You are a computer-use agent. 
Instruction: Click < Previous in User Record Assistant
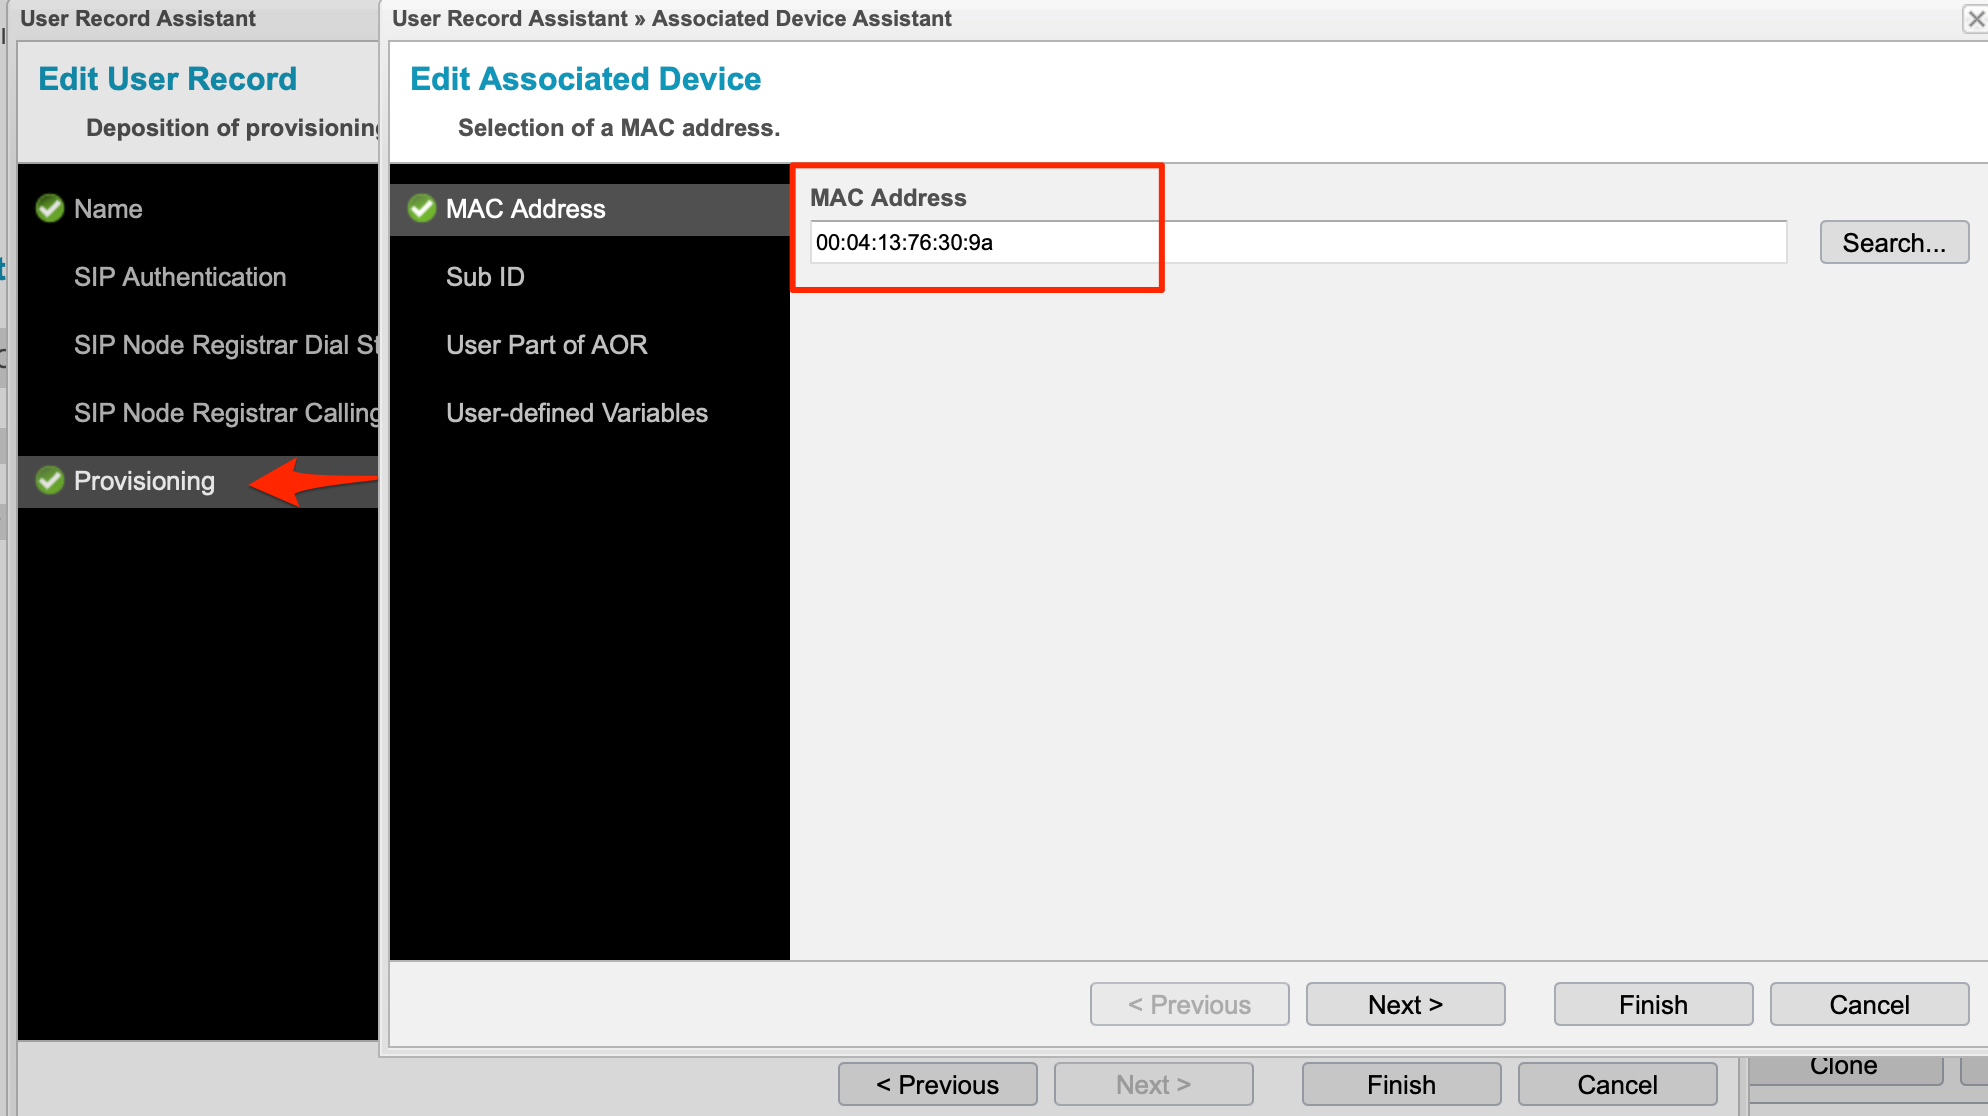tap(937, 1084)
